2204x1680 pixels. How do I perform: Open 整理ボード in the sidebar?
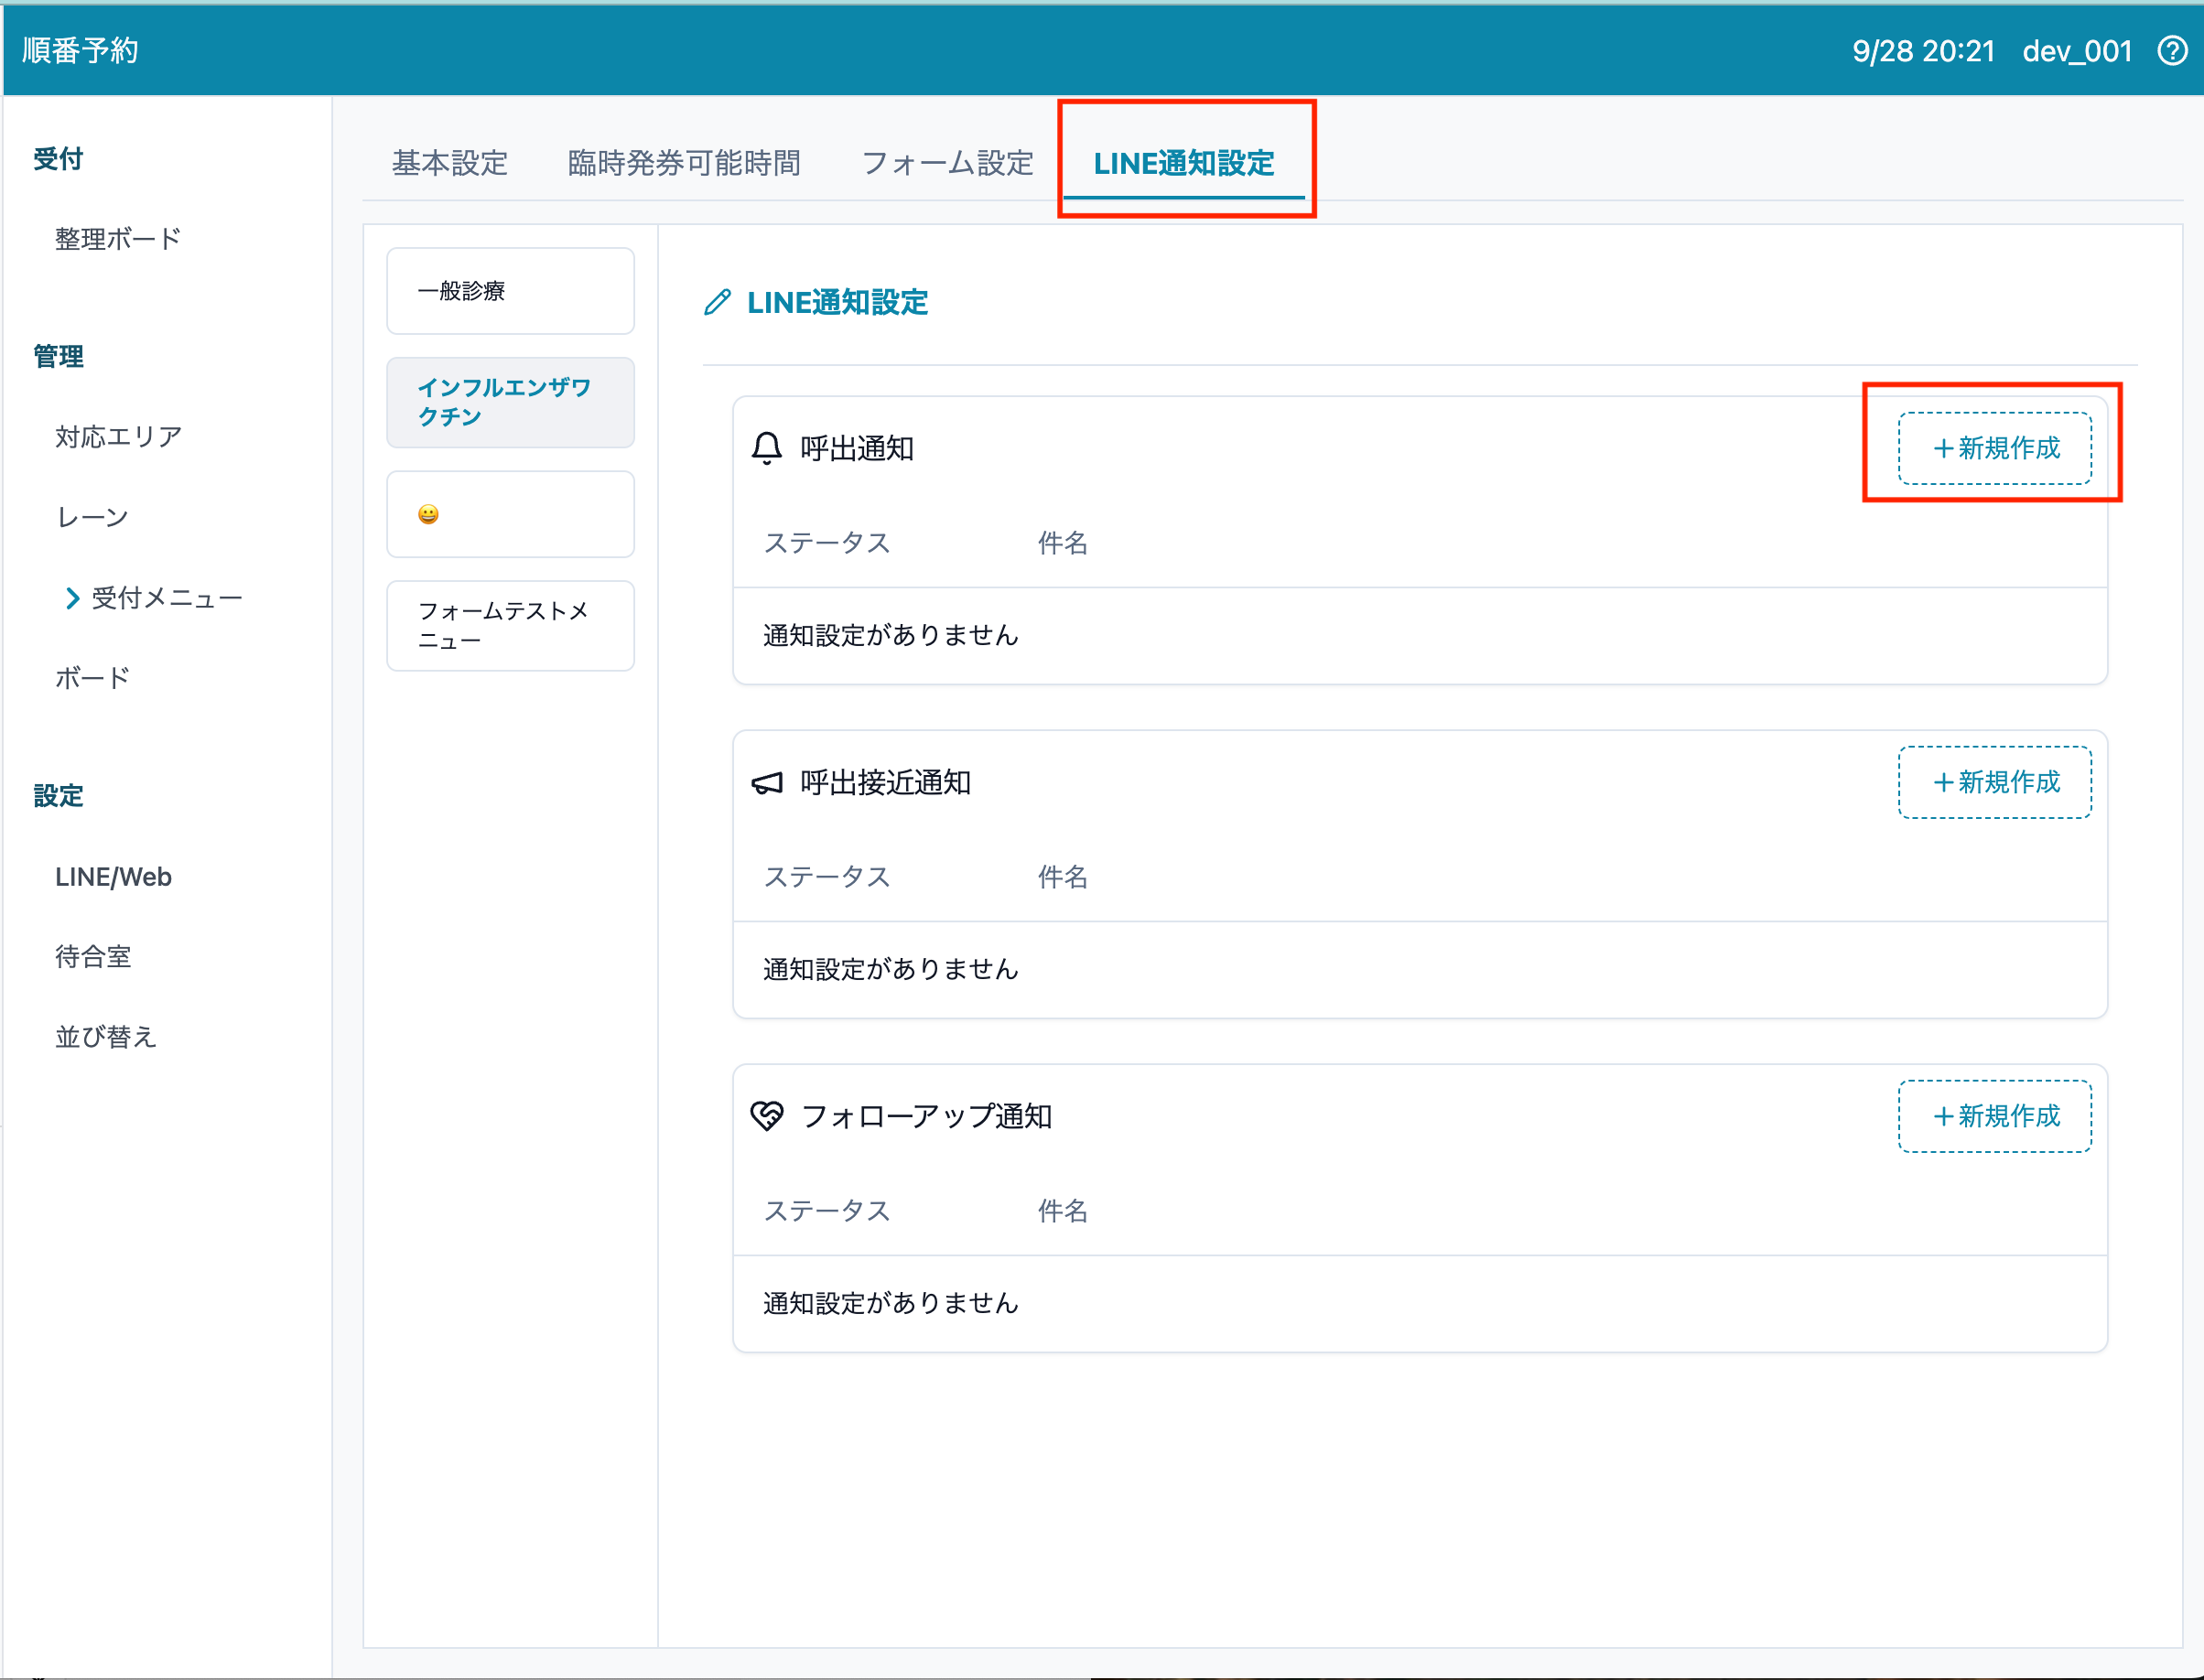pos(118,239)
